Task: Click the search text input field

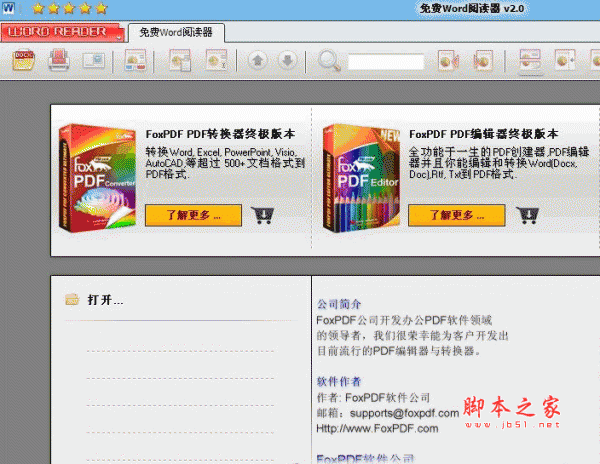Action: pos(386,62)
